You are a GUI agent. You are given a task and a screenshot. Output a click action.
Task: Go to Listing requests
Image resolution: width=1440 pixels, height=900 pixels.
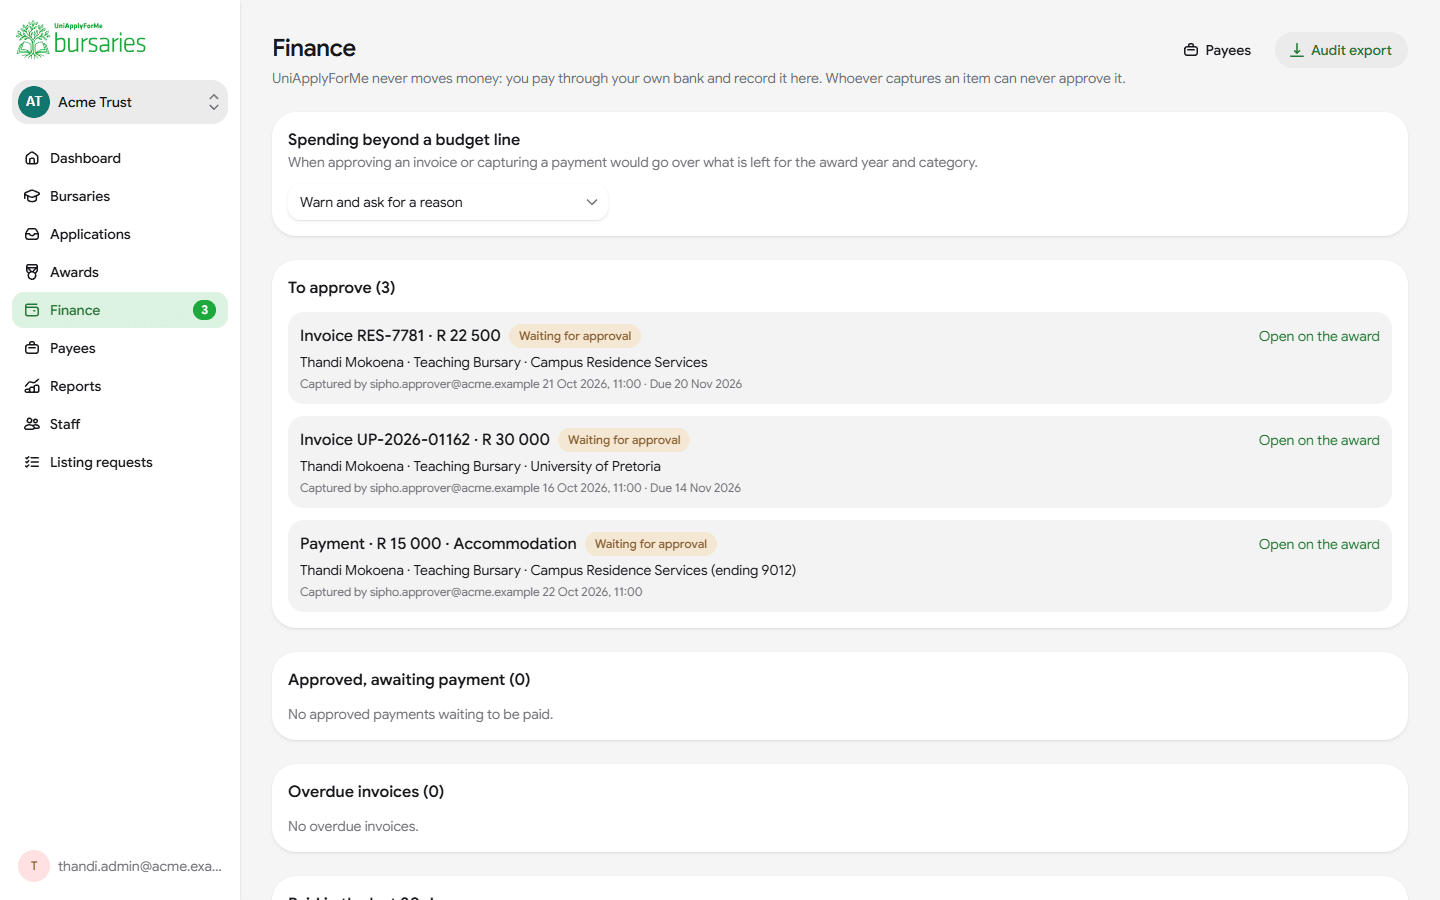120,462
